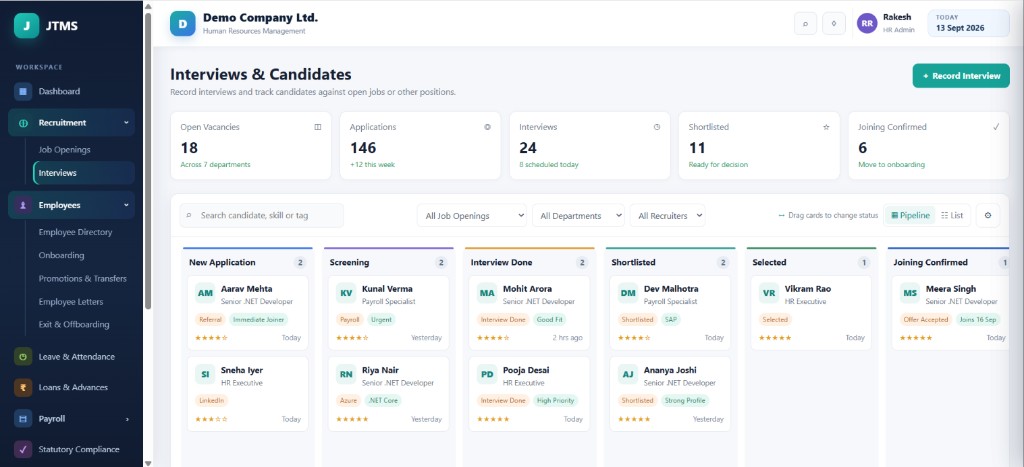
Task: Click the .NET Core tag on Riya Nair
Action: tap(383, 400)
